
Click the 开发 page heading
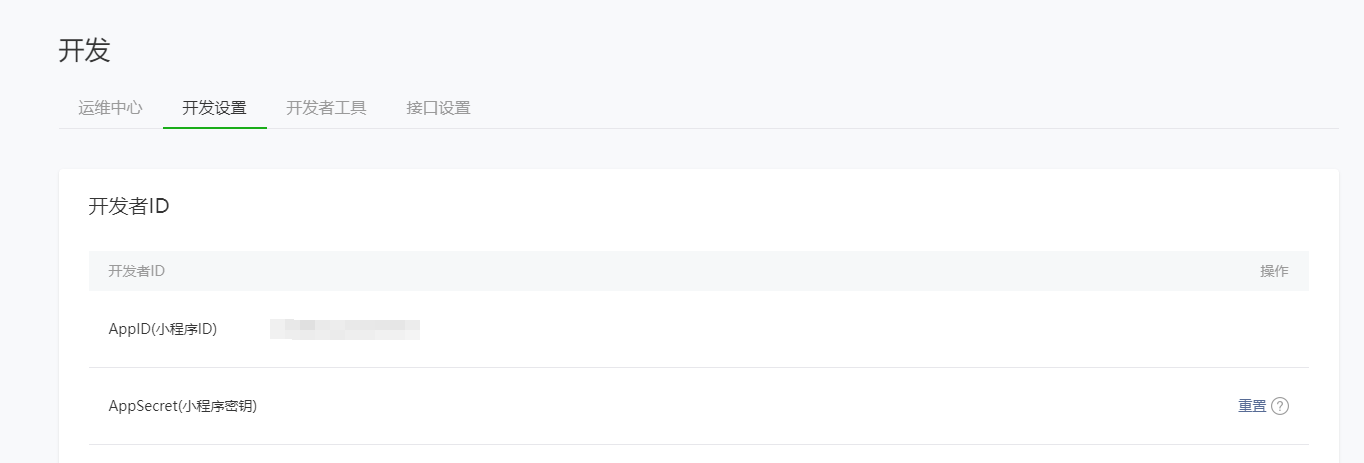pos(84,51)
